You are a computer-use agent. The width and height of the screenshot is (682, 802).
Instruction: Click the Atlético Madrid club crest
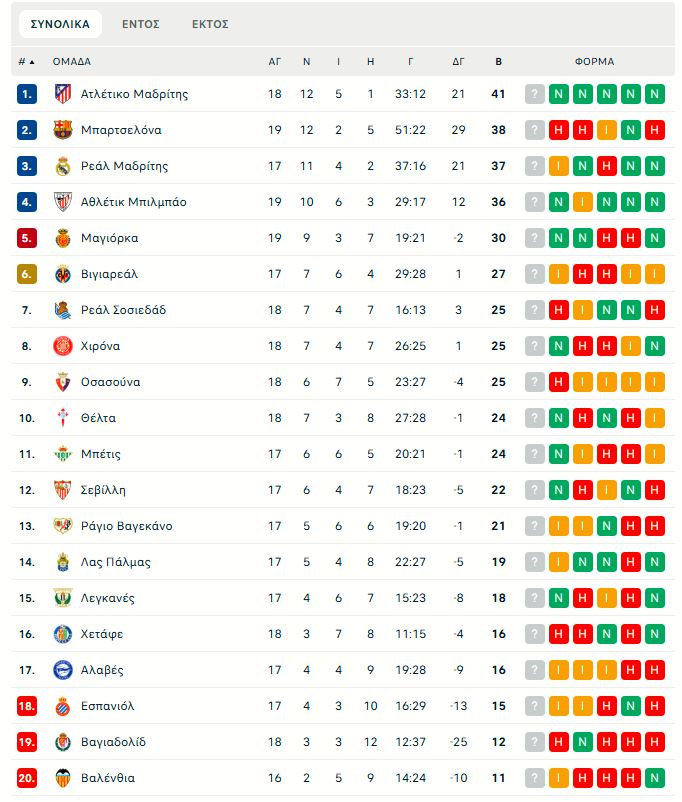[x=63, y=94]
